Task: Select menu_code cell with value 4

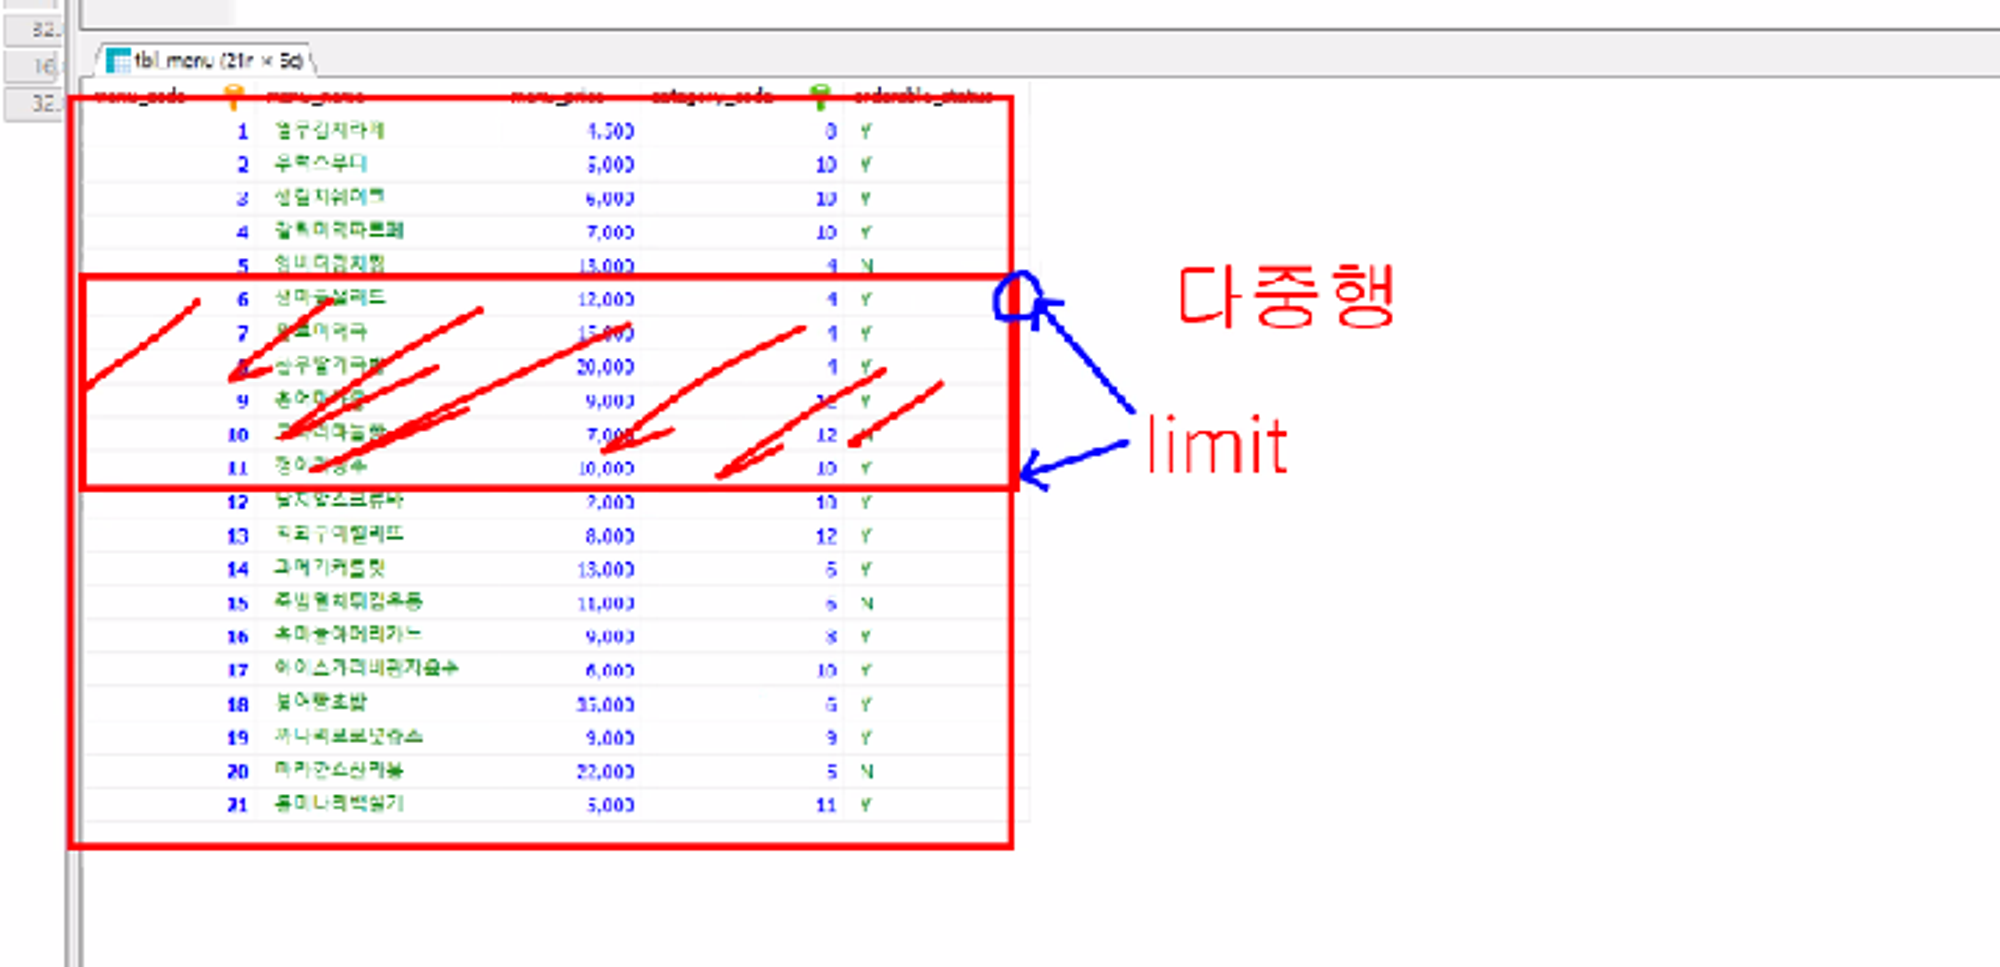Action: click(x=242, y=232)
